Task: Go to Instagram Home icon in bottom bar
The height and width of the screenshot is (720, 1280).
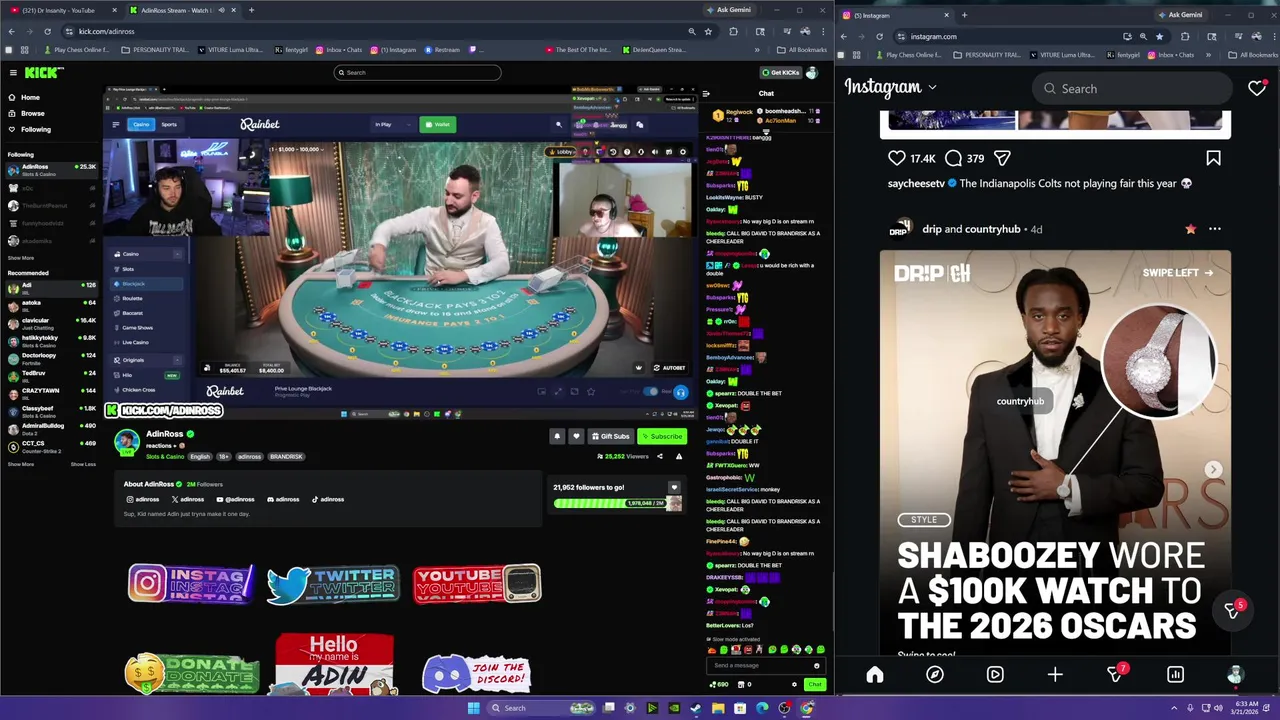Action: (875, 674)
